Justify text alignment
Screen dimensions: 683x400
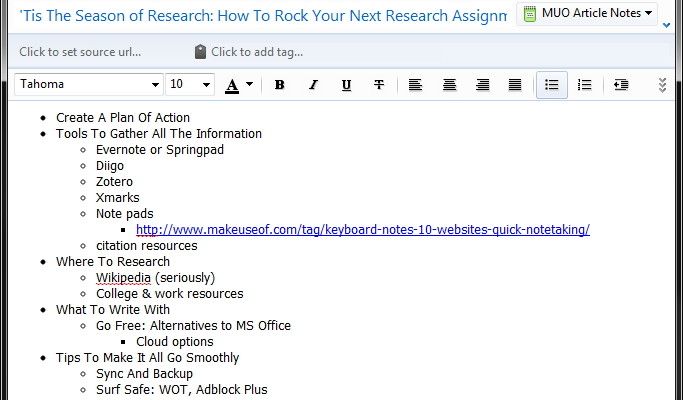click(515, 85)
